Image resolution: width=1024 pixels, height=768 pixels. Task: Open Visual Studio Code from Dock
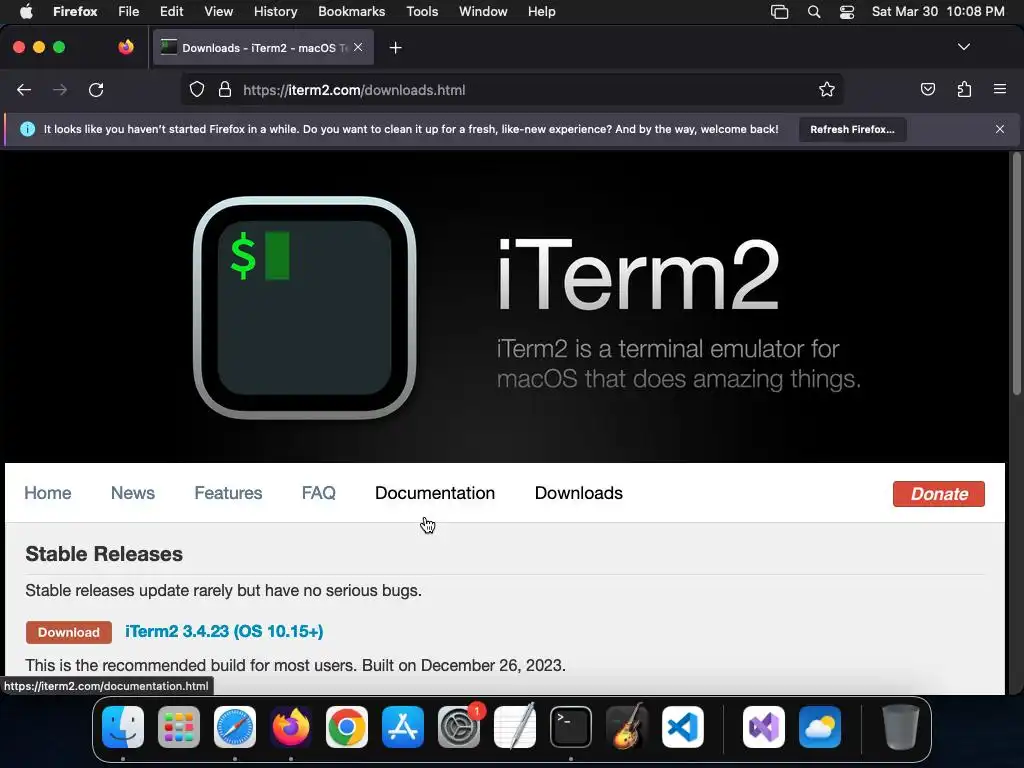tap(683, 727)
